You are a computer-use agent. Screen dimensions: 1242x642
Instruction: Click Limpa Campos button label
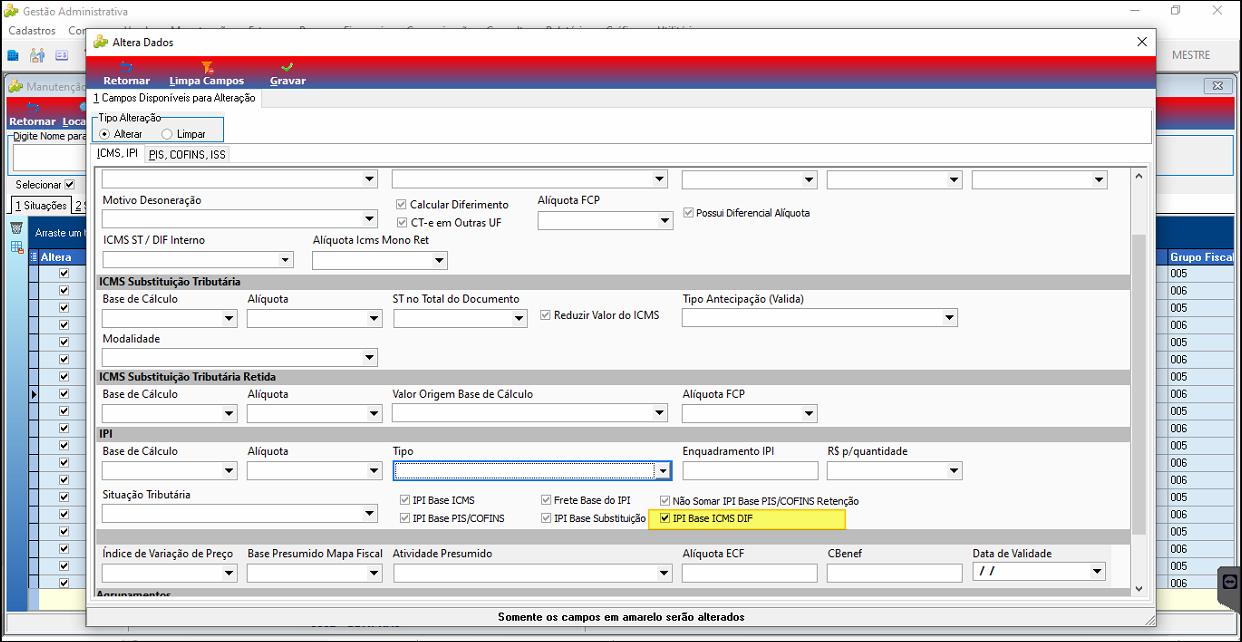207,81
